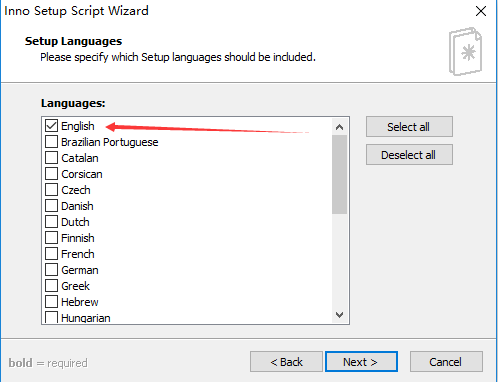Click the Select all button
Screen dimensions: 499x382
(409, 127)
